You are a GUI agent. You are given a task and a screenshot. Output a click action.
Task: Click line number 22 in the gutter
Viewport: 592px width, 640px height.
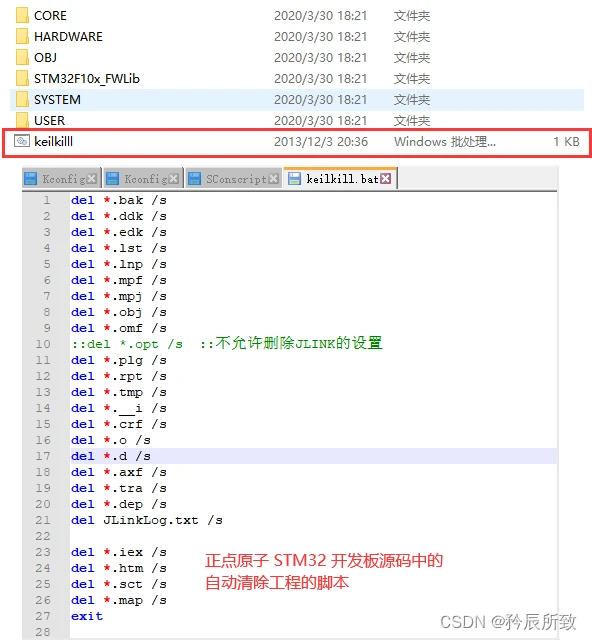tap(43, 536)
